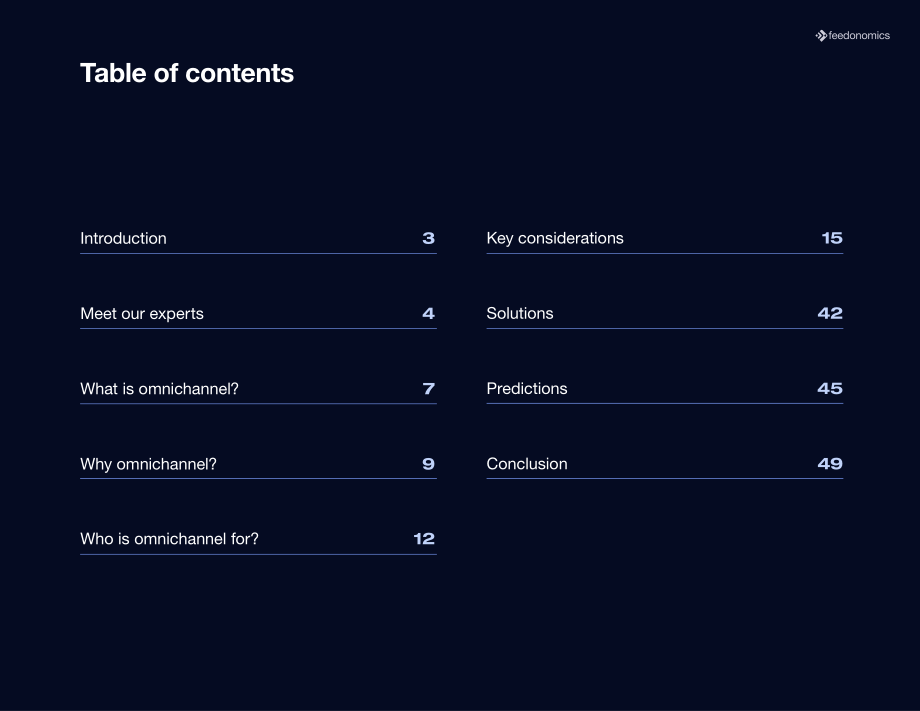Click page number 49 beside Conclusion

click(830, 463)
